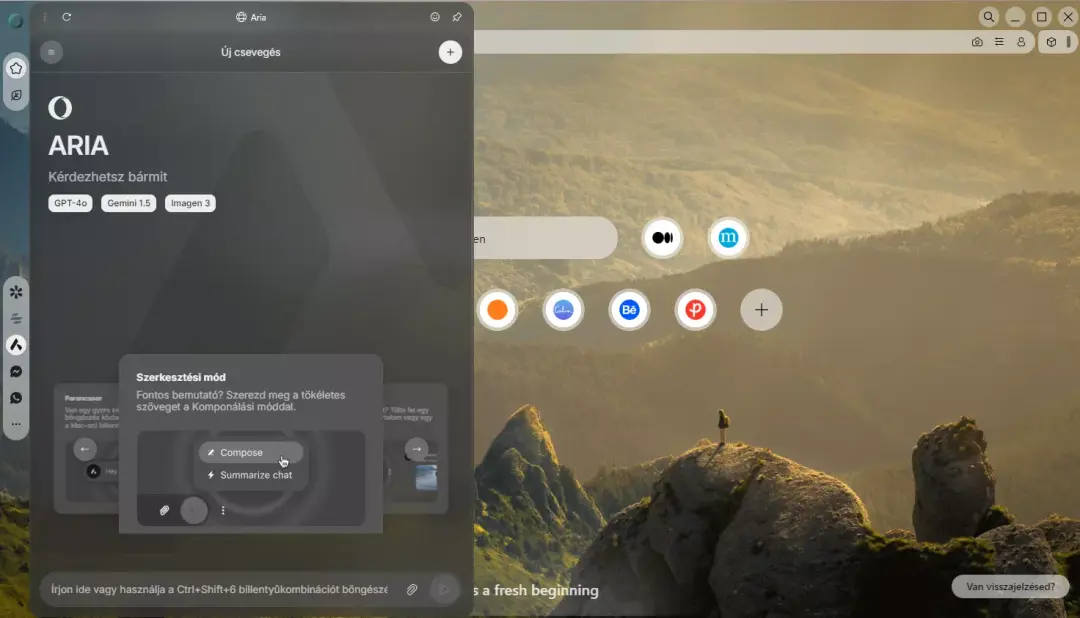Open the orange circle speed dial tile

497,310
